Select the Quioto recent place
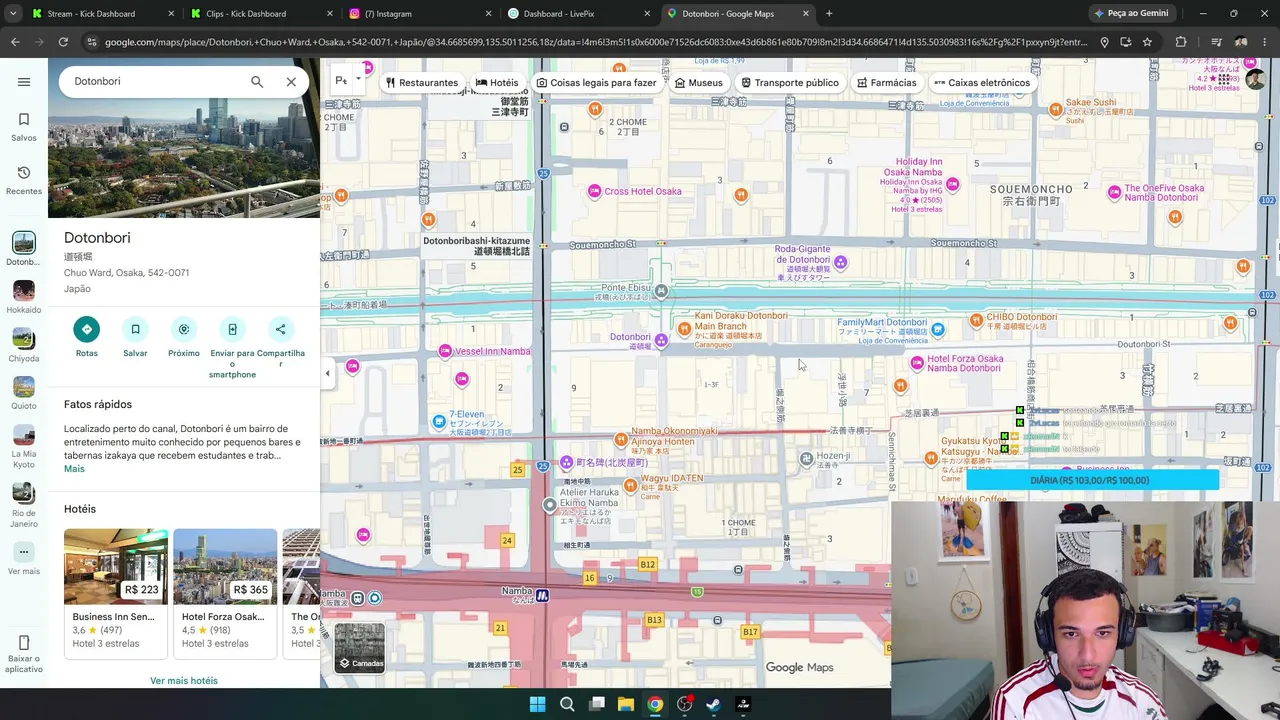 [x=24, y=393]
